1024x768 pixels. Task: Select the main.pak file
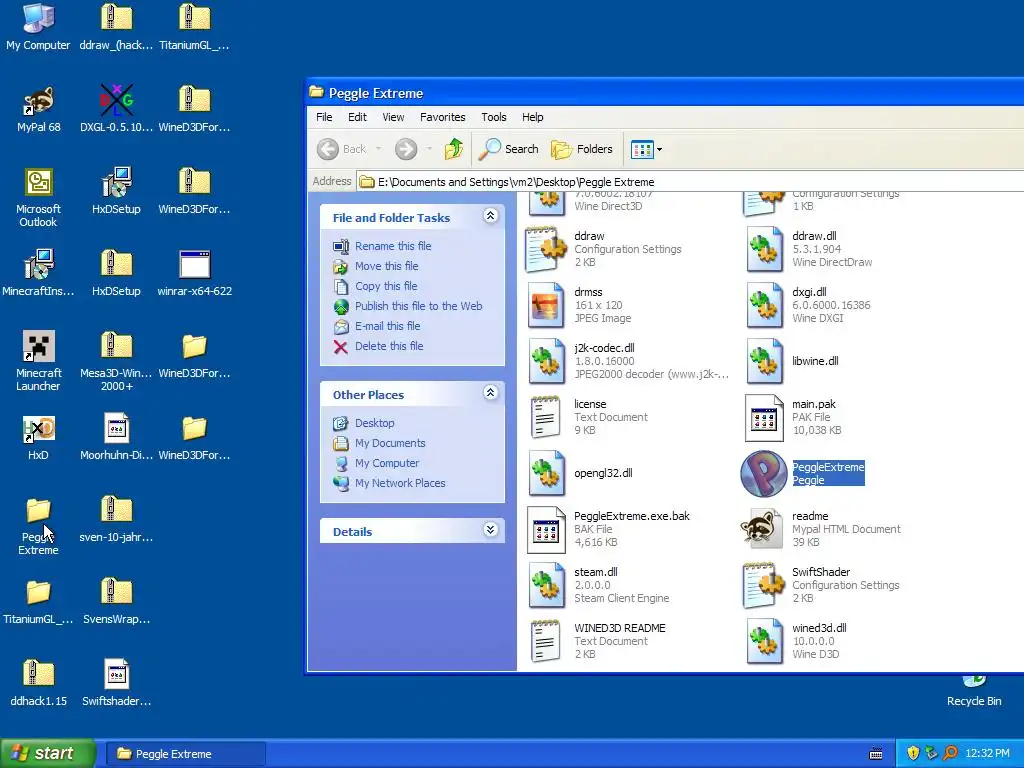pyautogui.click(x=764, y=417)
